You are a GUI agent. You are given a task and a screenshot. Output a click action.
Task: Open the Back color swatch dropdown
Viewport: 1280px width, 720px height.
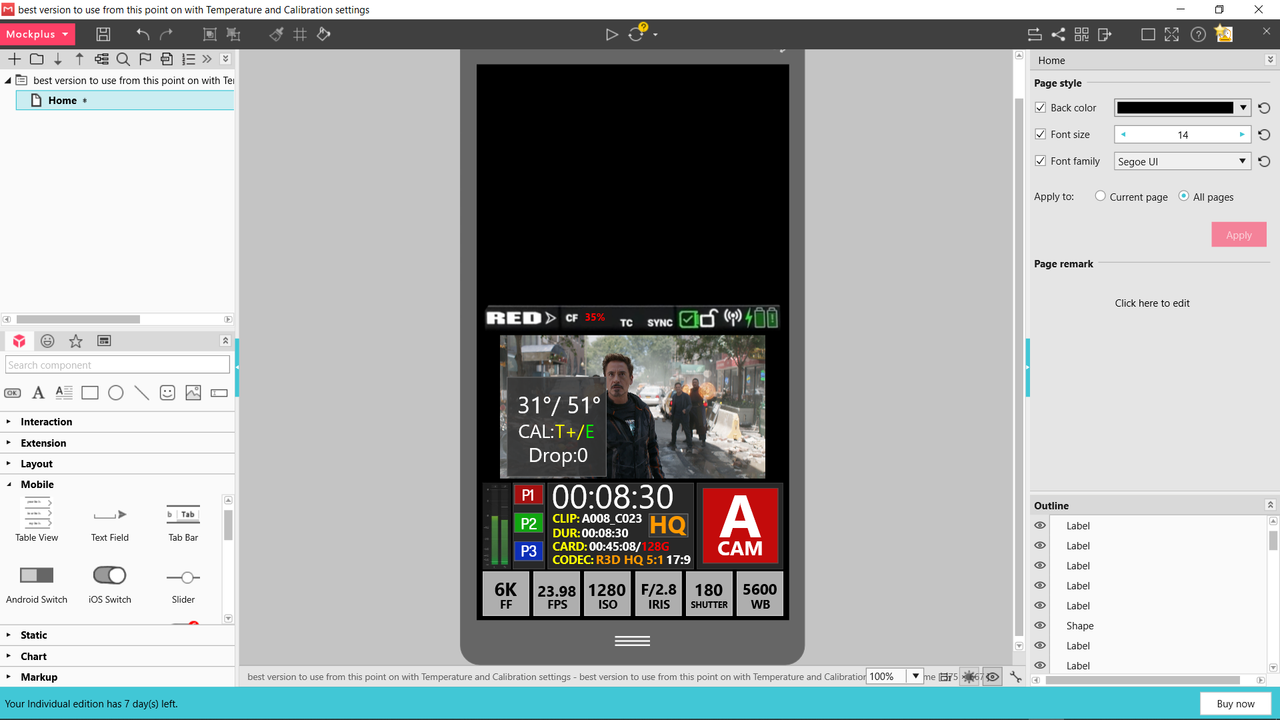coord(1243,108)
